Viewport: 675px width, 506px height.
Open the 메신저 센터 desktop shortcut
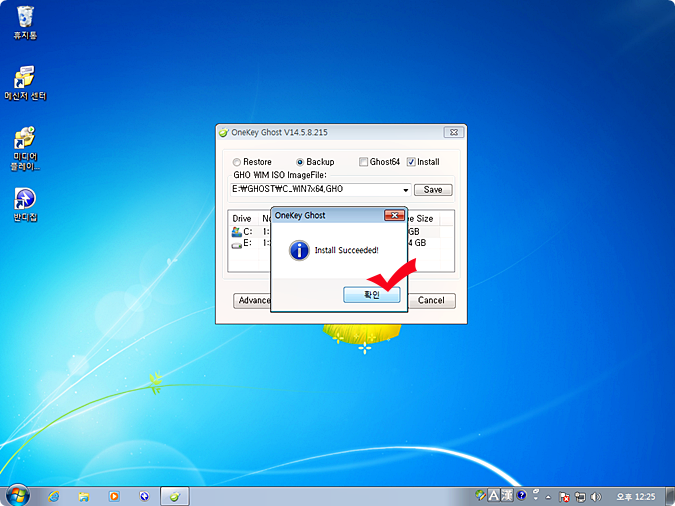click(x=25, y=83)
